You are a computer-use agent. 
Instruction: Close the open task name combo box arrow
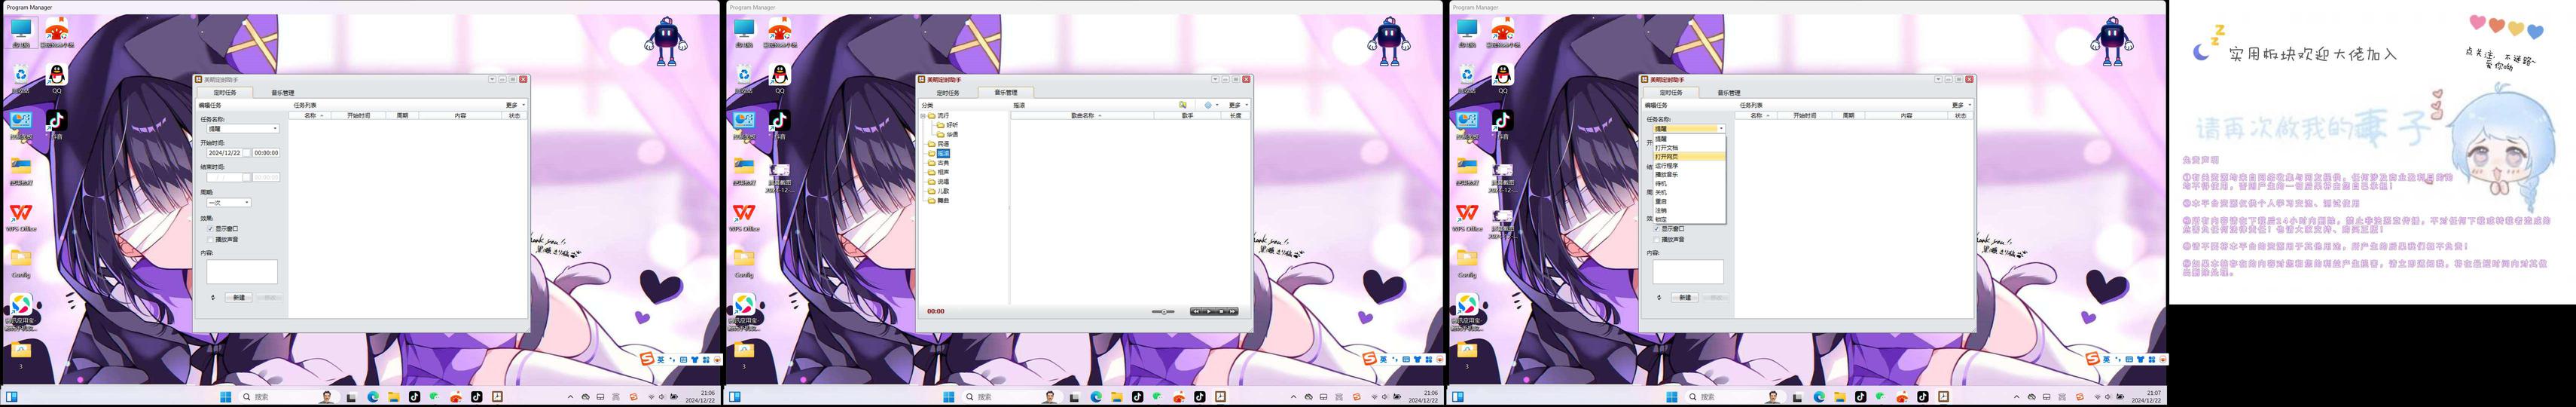[1721, 128]
